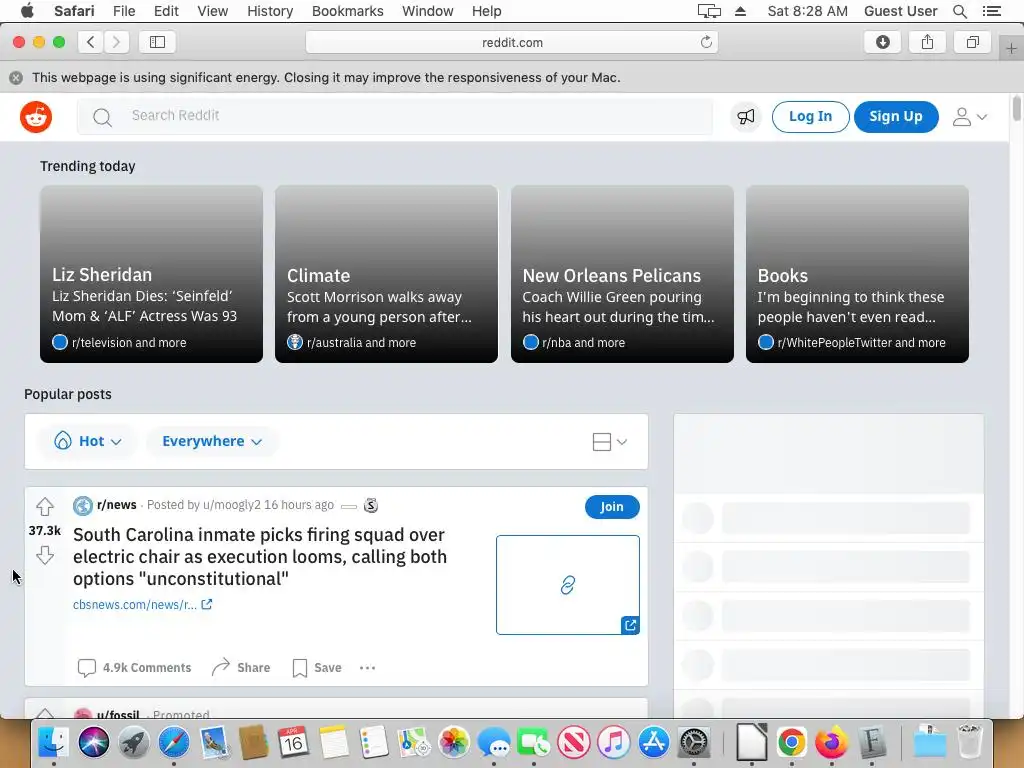
Task: Dismiss the significant energy warning banner
Action: coord(16,78)
